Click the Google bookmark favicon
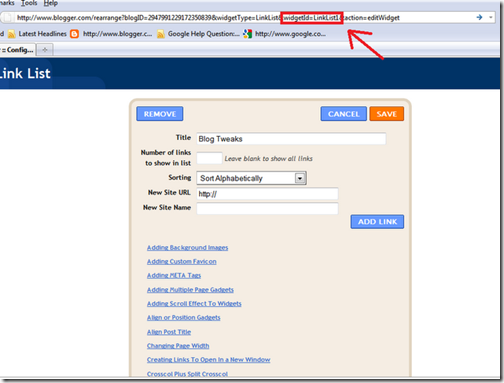Viewport: 504px width, 383px height. 247,34
